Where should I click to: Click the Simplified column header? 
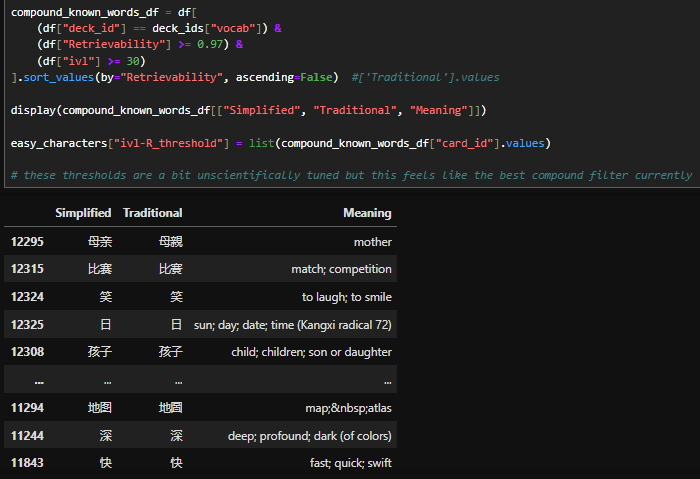click(83, 213)
